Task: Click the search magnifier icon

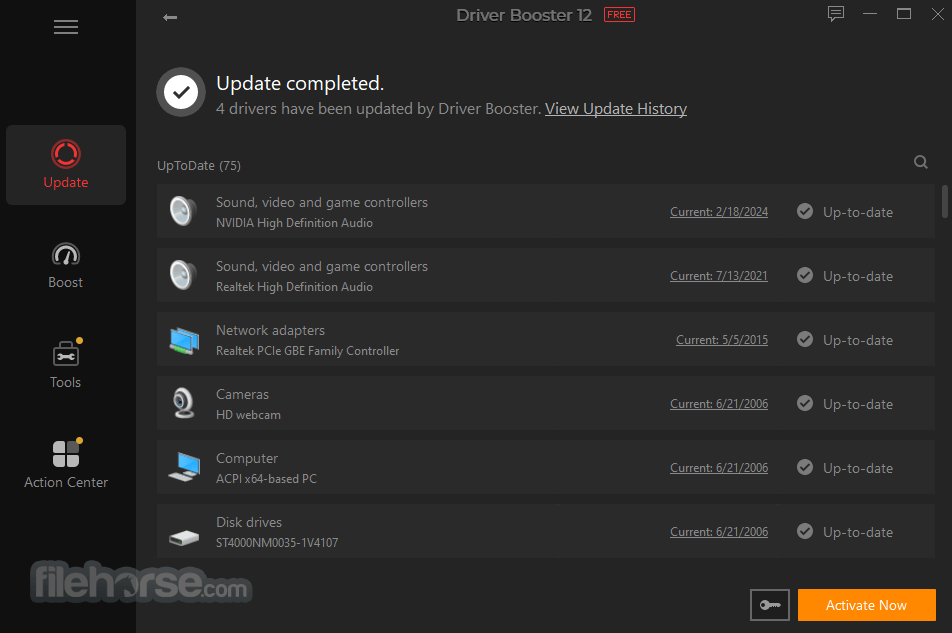Action: [920, 162]
